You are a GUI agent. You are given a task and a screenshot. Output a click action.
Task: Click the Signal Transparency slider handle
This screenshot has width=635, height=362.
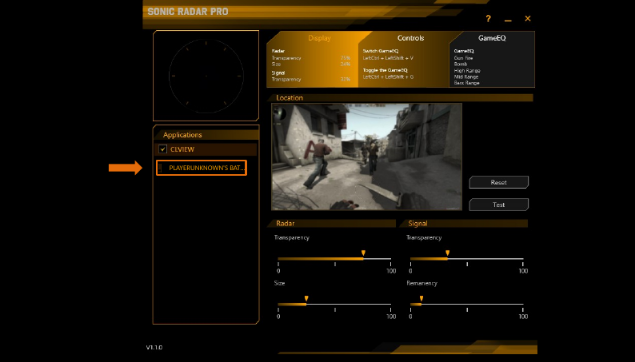(x=447, y=253)
